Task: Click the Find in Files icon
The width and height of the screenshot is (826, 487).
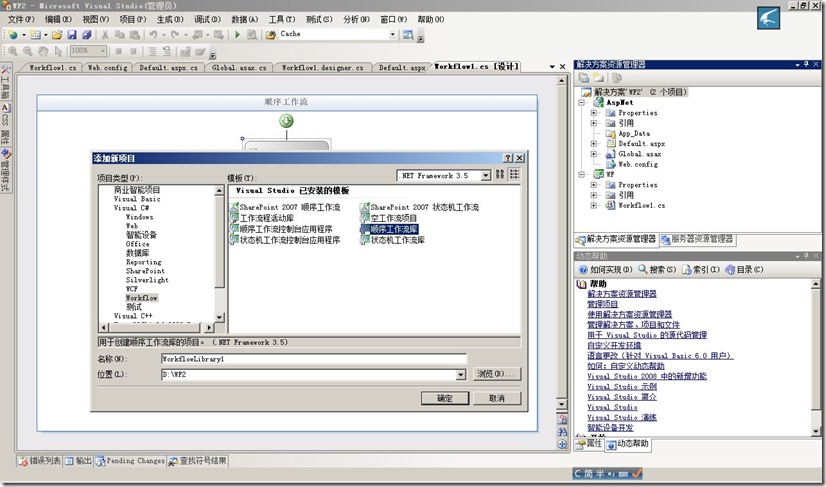Action: click(271, 35)
